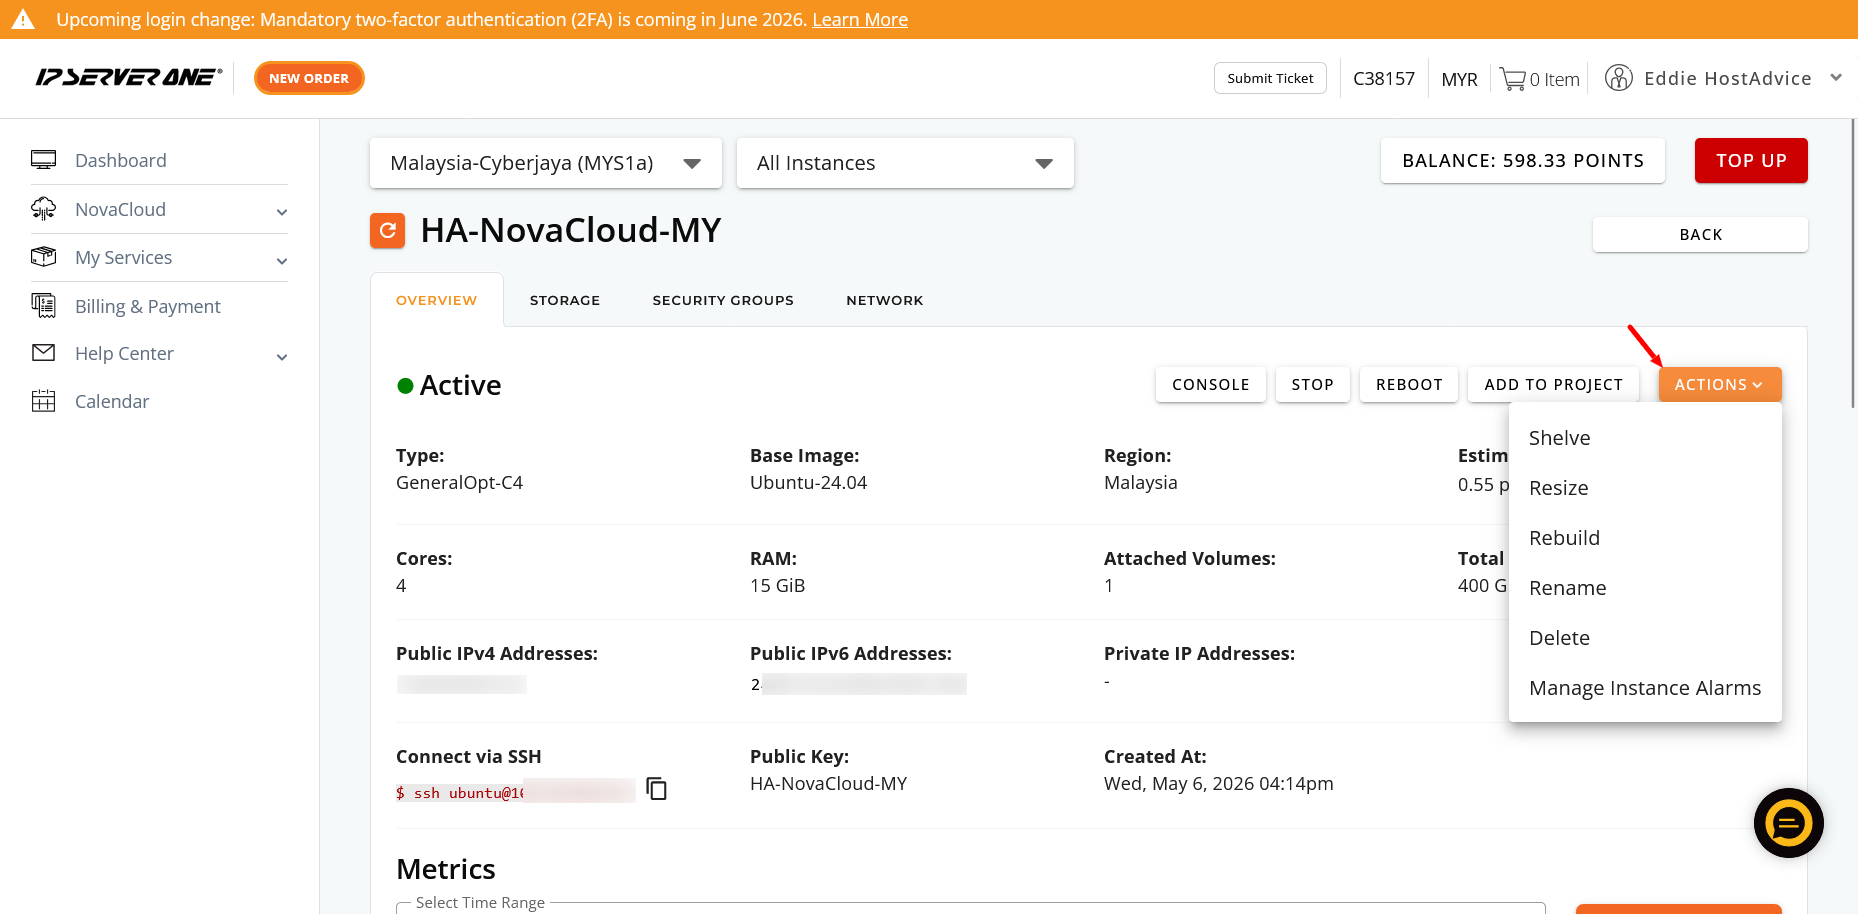The width and height of the screenshot is (1858, 915).
Task: Click the NEW ORDER button
Action: (309, 78)
